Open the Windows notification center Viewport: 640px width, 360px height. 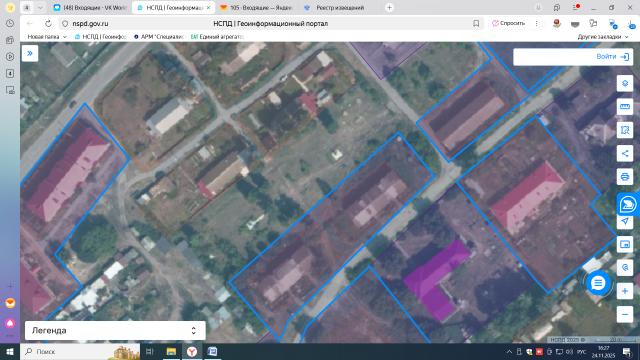(x=627, y=351)
